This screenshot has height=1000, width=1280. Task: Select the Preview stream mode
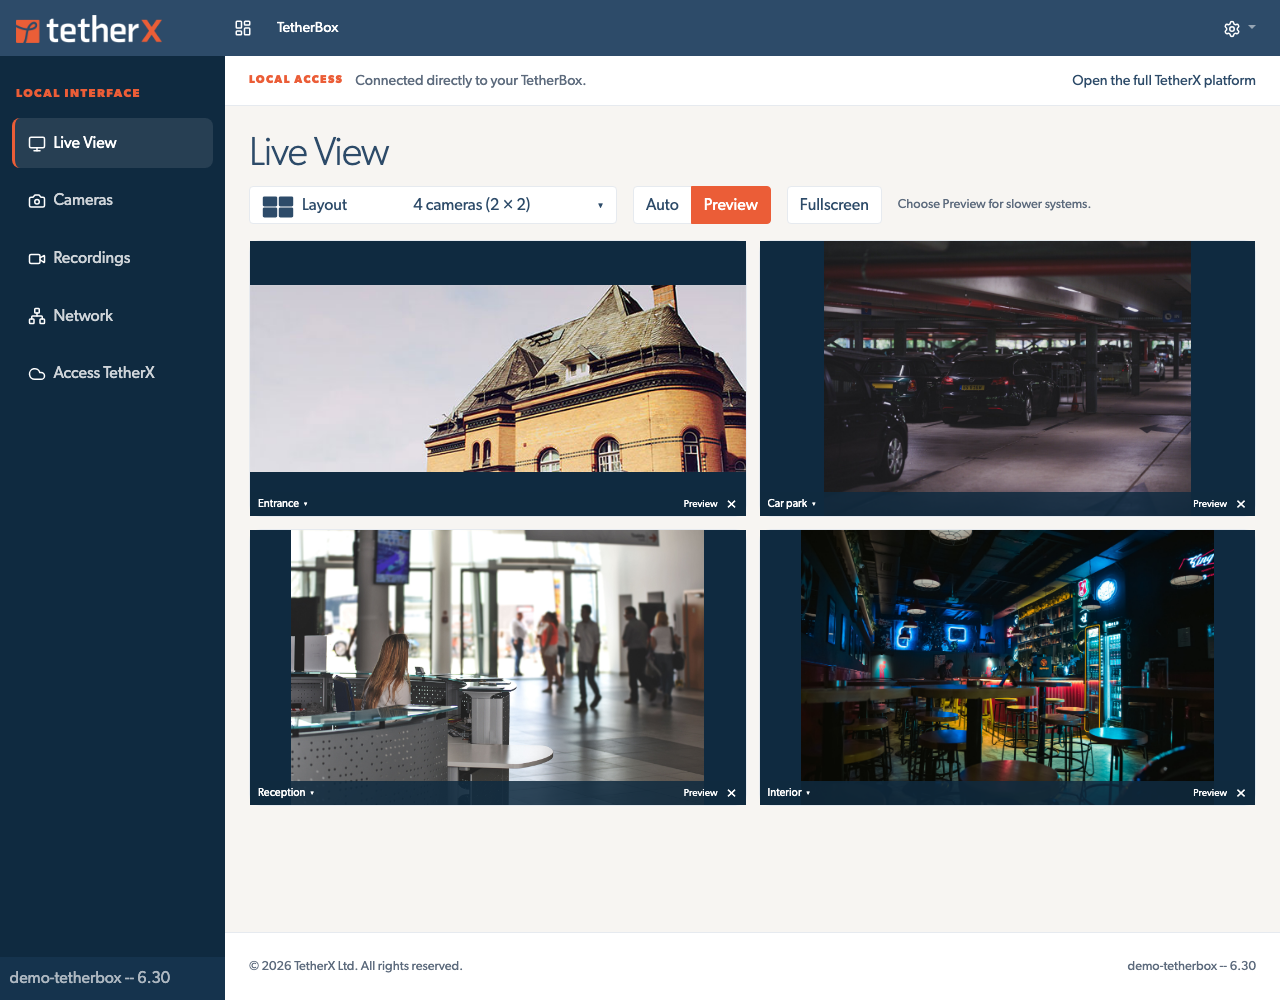731,205
